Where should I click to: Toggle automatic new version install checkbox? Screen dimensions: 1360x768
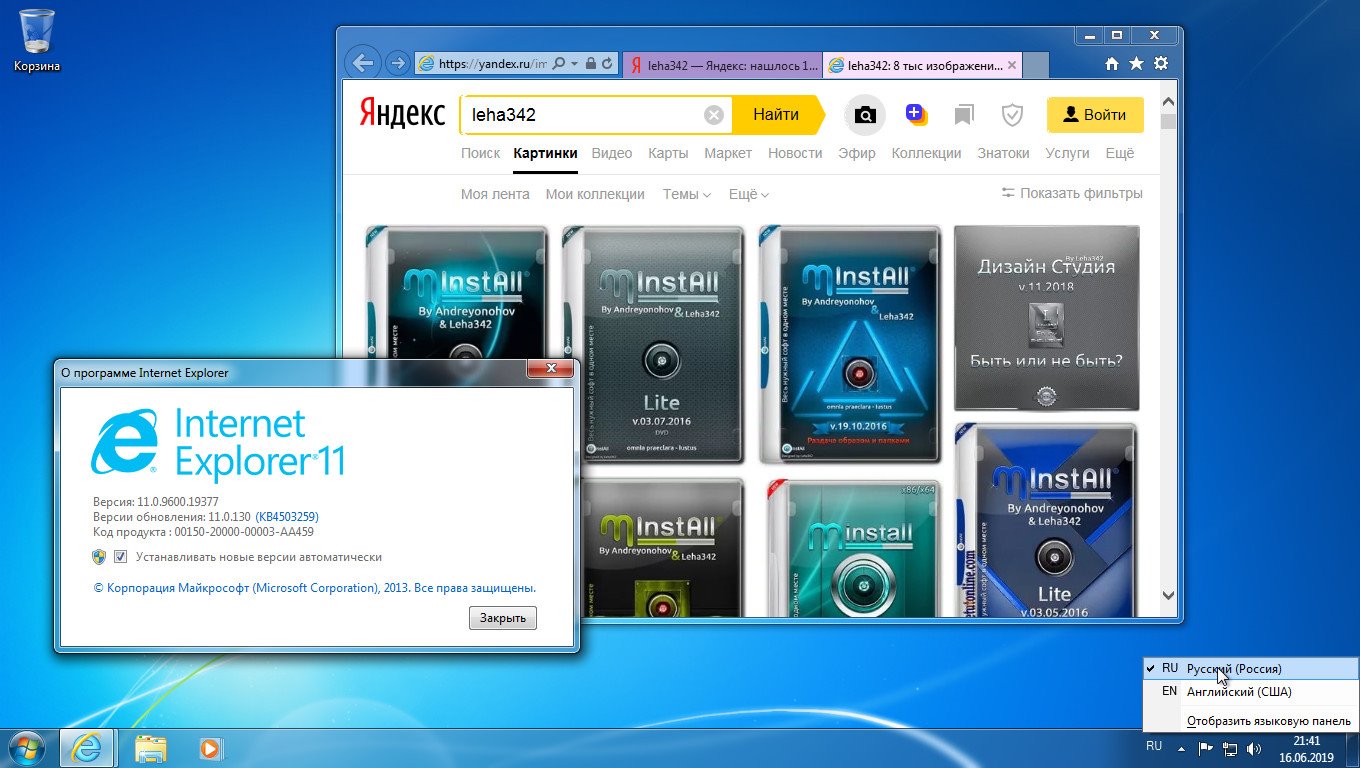tap(120, 557)
